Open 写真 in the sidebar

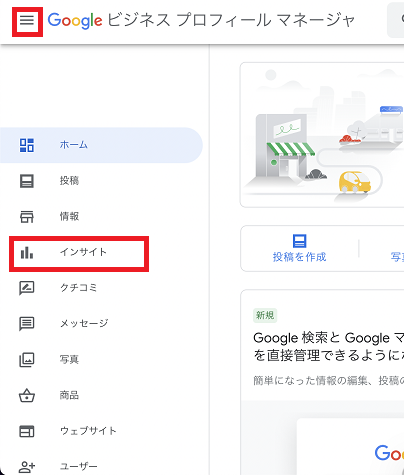click(101, 360)
